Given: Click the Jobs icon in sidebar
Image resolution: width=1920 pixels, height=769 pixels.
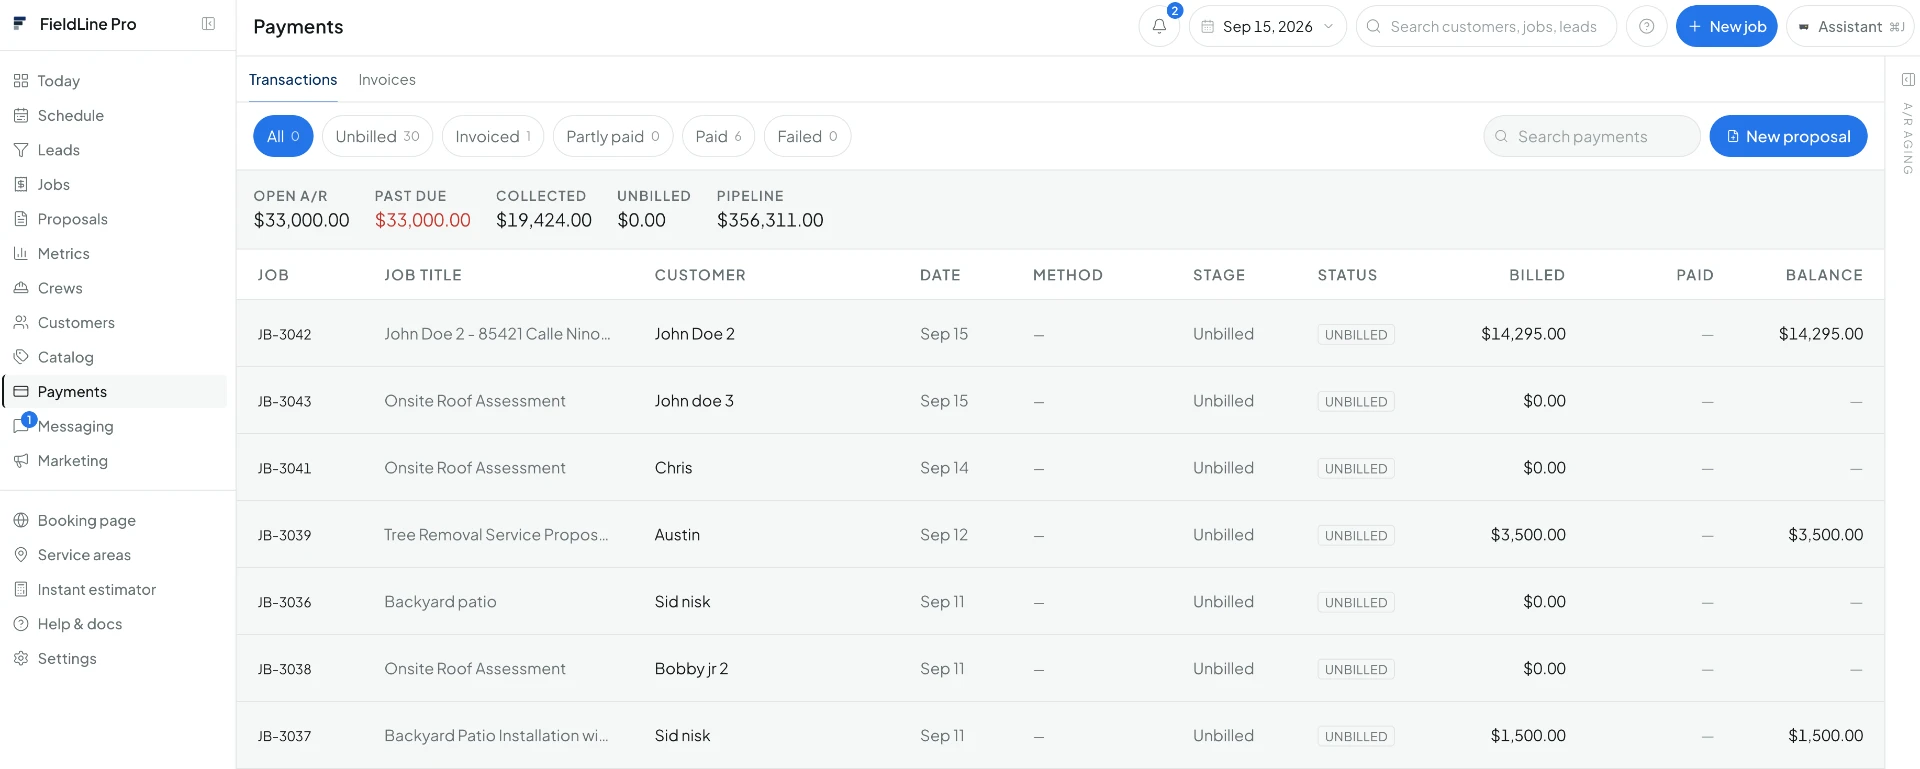Looking at the screenshot, I should point(21,185).
